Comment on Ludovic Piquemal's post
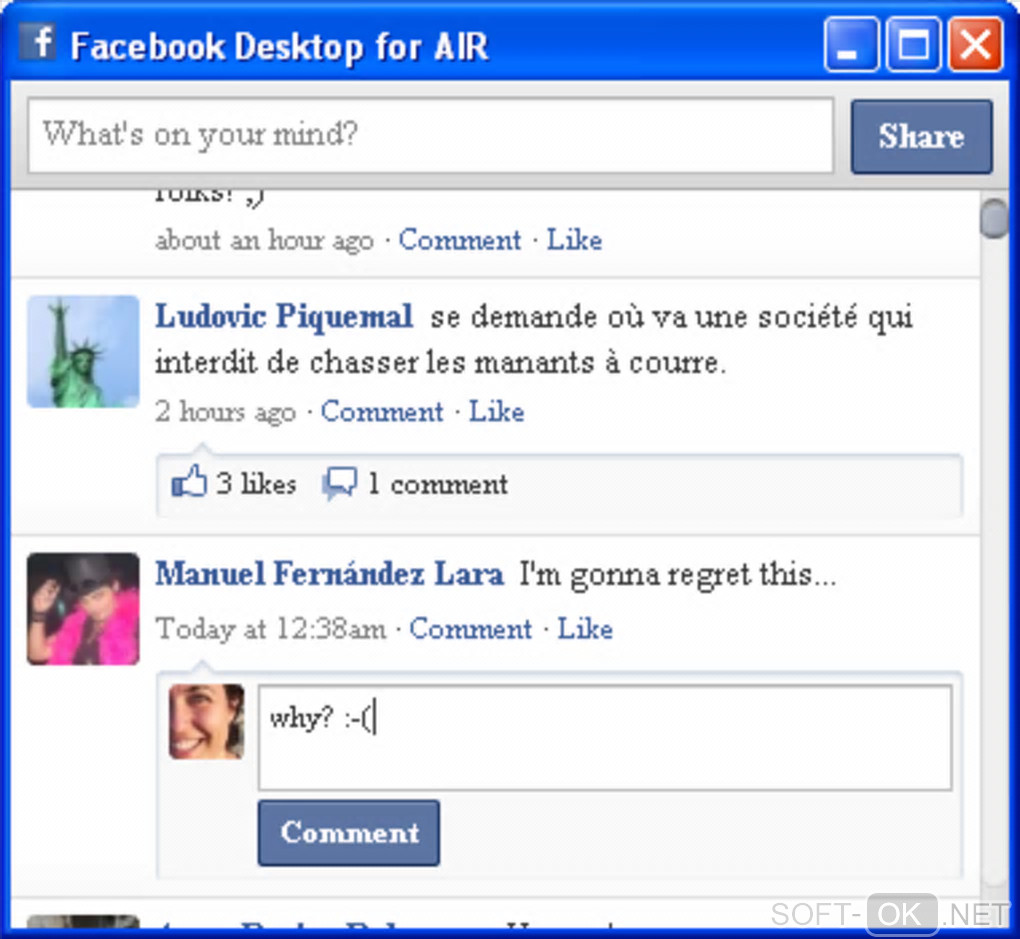The height and width of the screenshot is (939, 1020). [382, 412]
